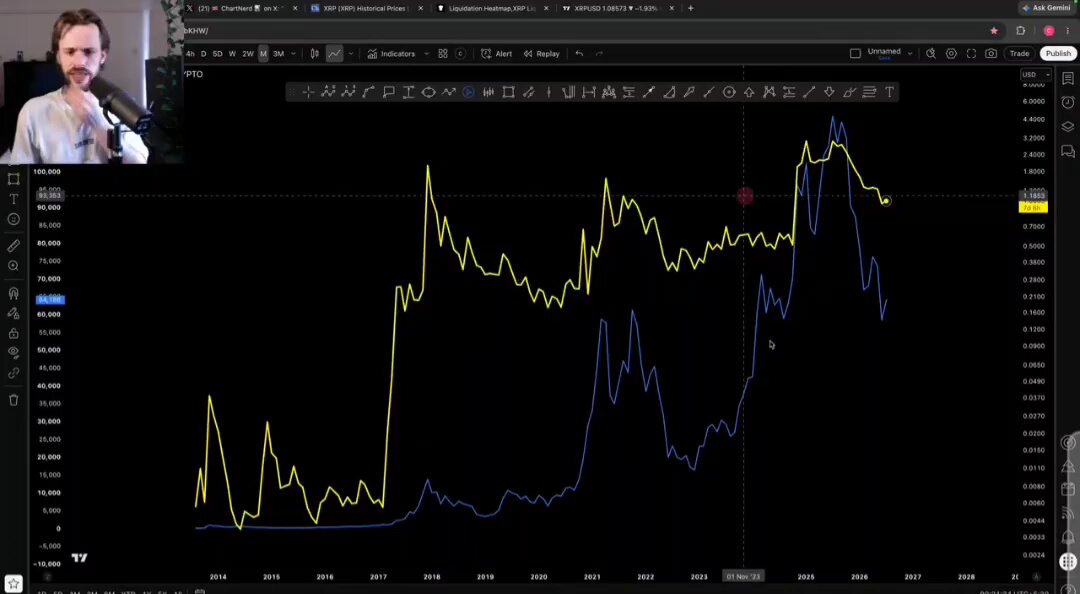Viewport: 1080px width, 594px height.
Task: Switch to the candlestick chart style
Action: pos(315,54)
